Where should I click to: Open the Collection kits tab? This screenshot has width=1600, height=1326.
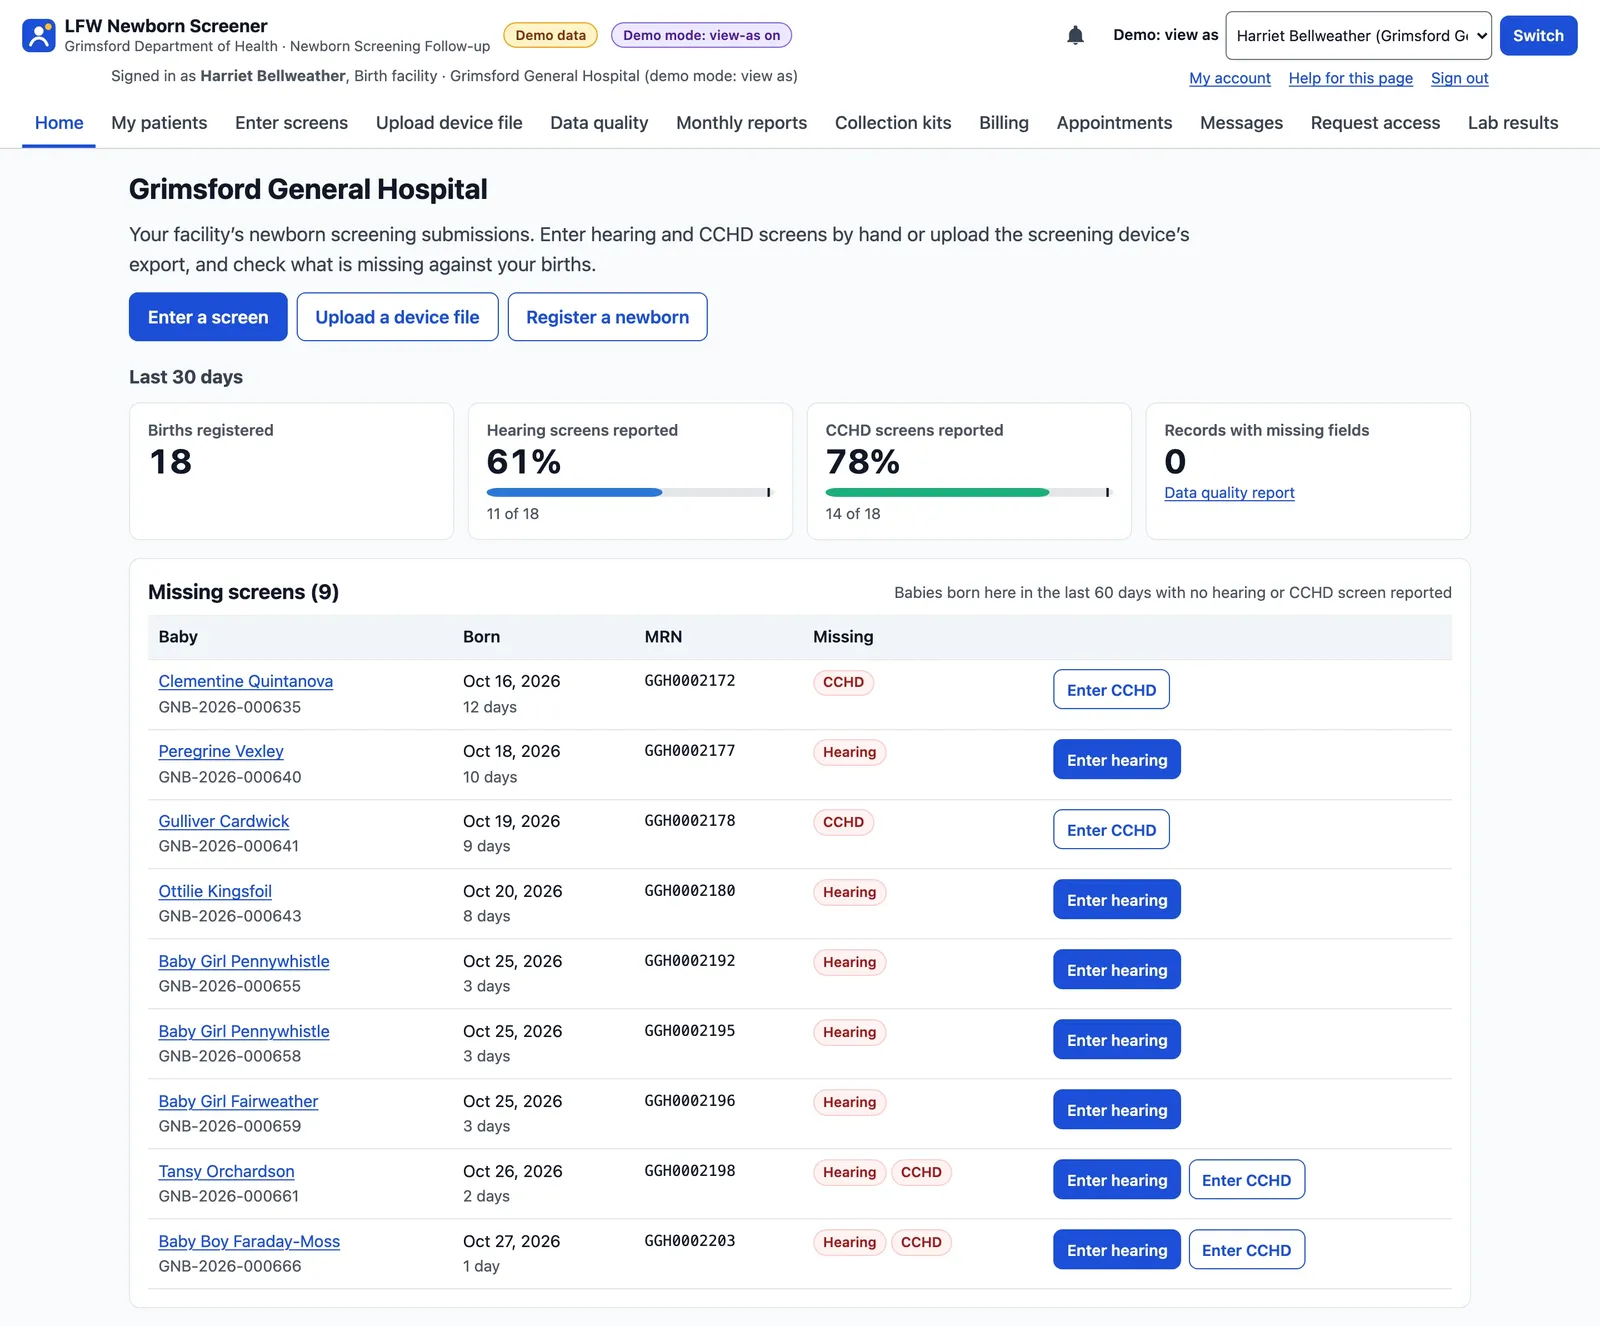click(x=893, y=123)
